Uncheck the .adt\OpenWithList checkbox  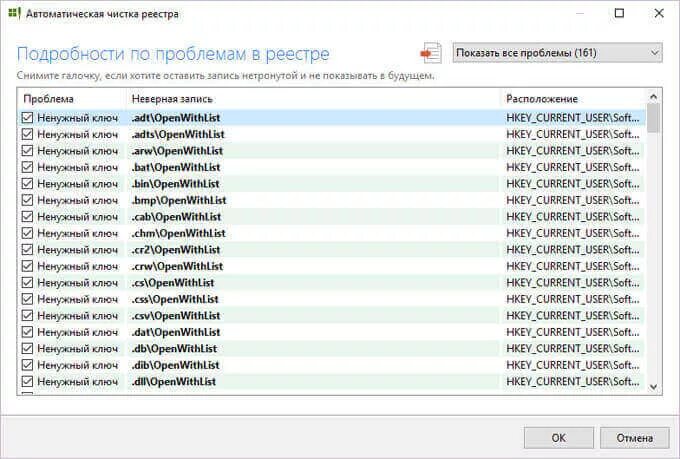point(27,118)
